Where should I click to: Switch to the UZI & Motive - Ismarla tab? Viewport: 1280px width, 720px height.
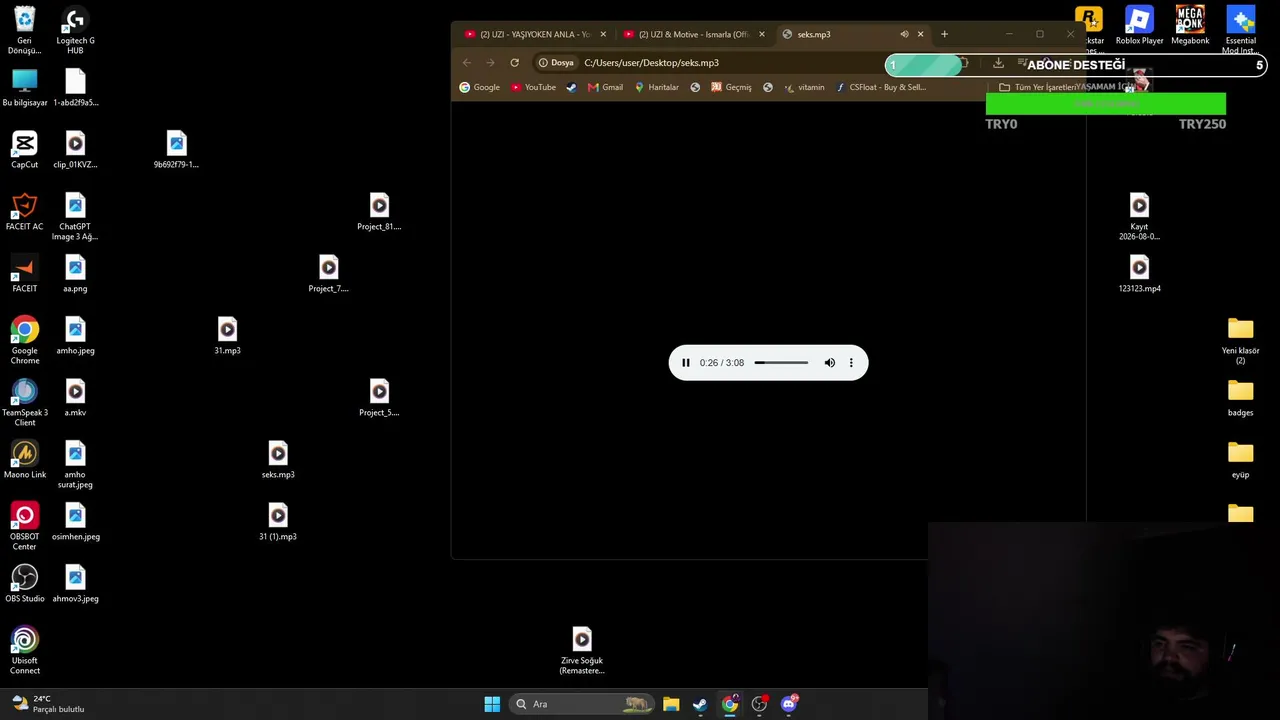click(693, 34)
